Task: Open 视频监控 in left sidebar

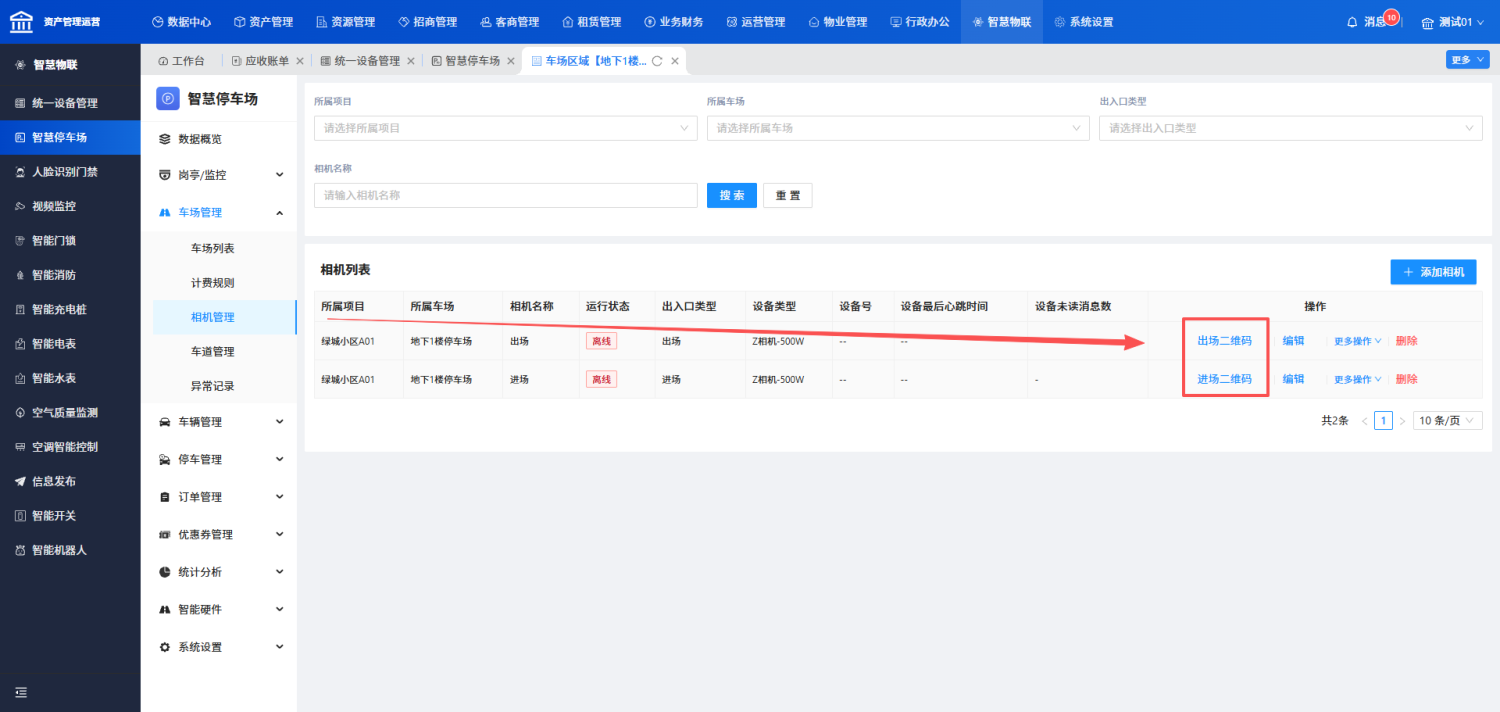Action: (x=70, y=206)
